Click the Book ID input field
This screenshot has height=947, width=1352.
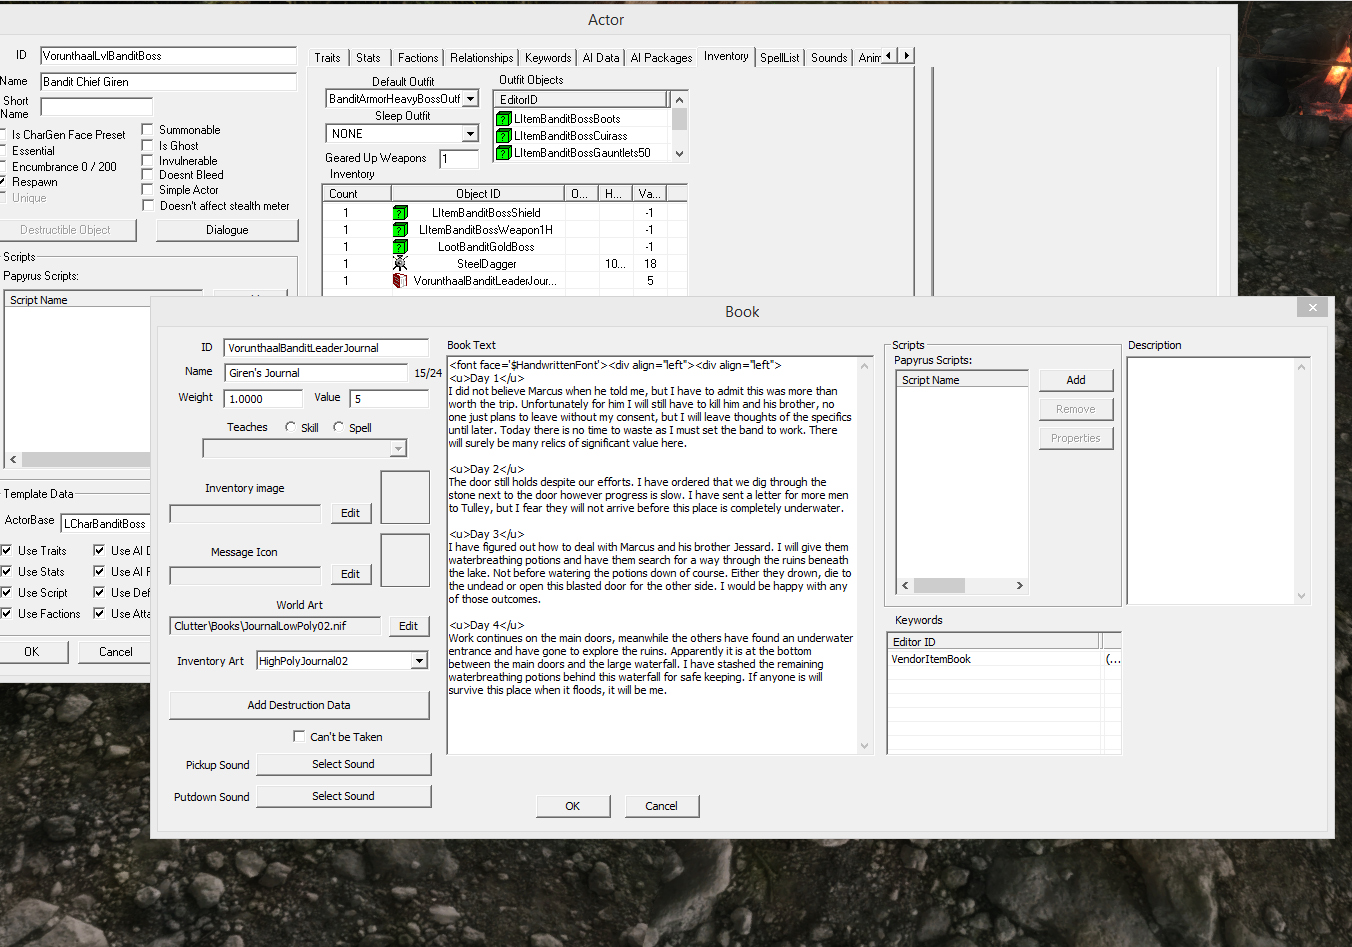point(326,348)
